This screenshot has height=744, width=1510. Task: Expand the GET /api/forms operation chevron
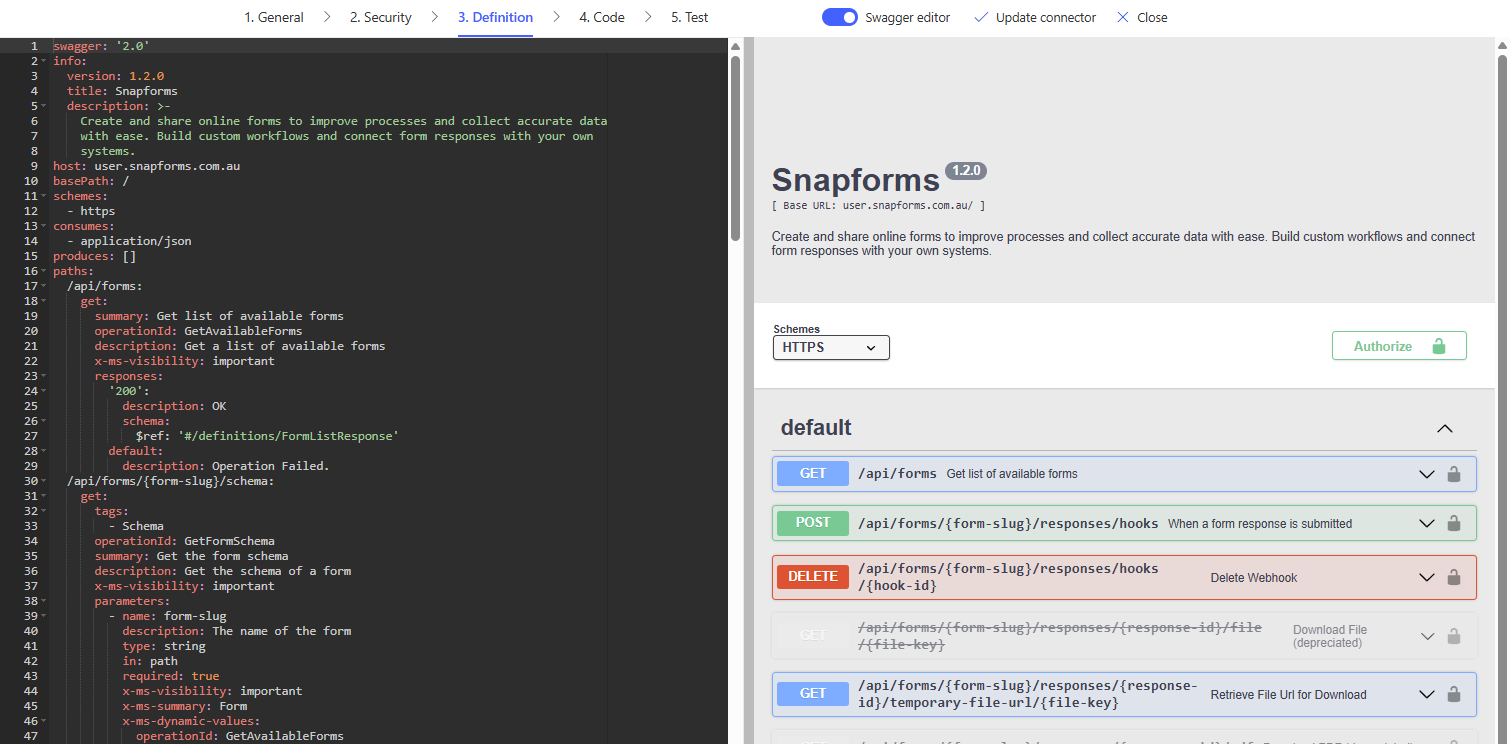click(x=1427, y=474)
